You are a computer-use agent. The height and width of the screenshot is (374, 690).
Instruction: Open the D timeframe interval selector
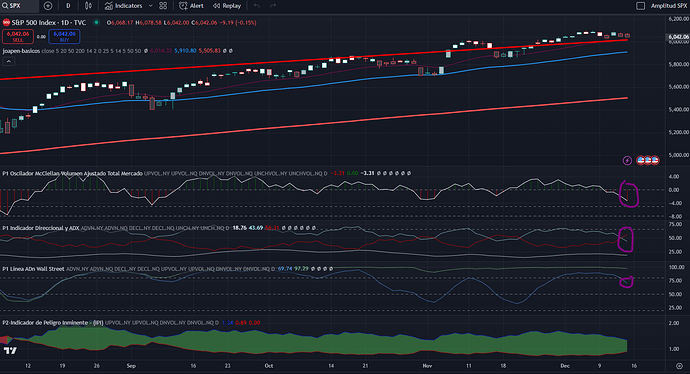68,6
